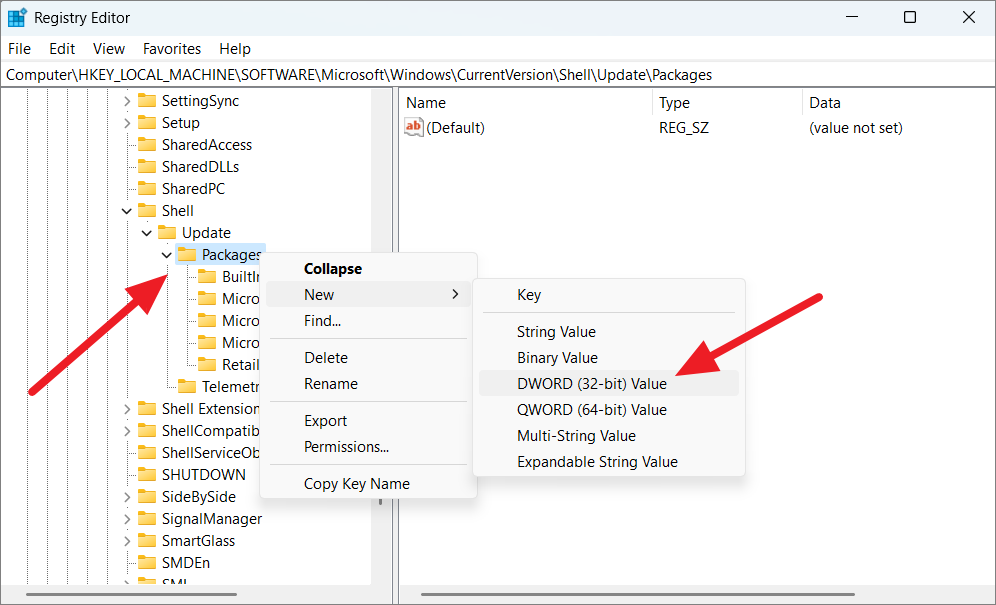Click the (Default) string value icon
996x605 pixels.
(414, 127)
